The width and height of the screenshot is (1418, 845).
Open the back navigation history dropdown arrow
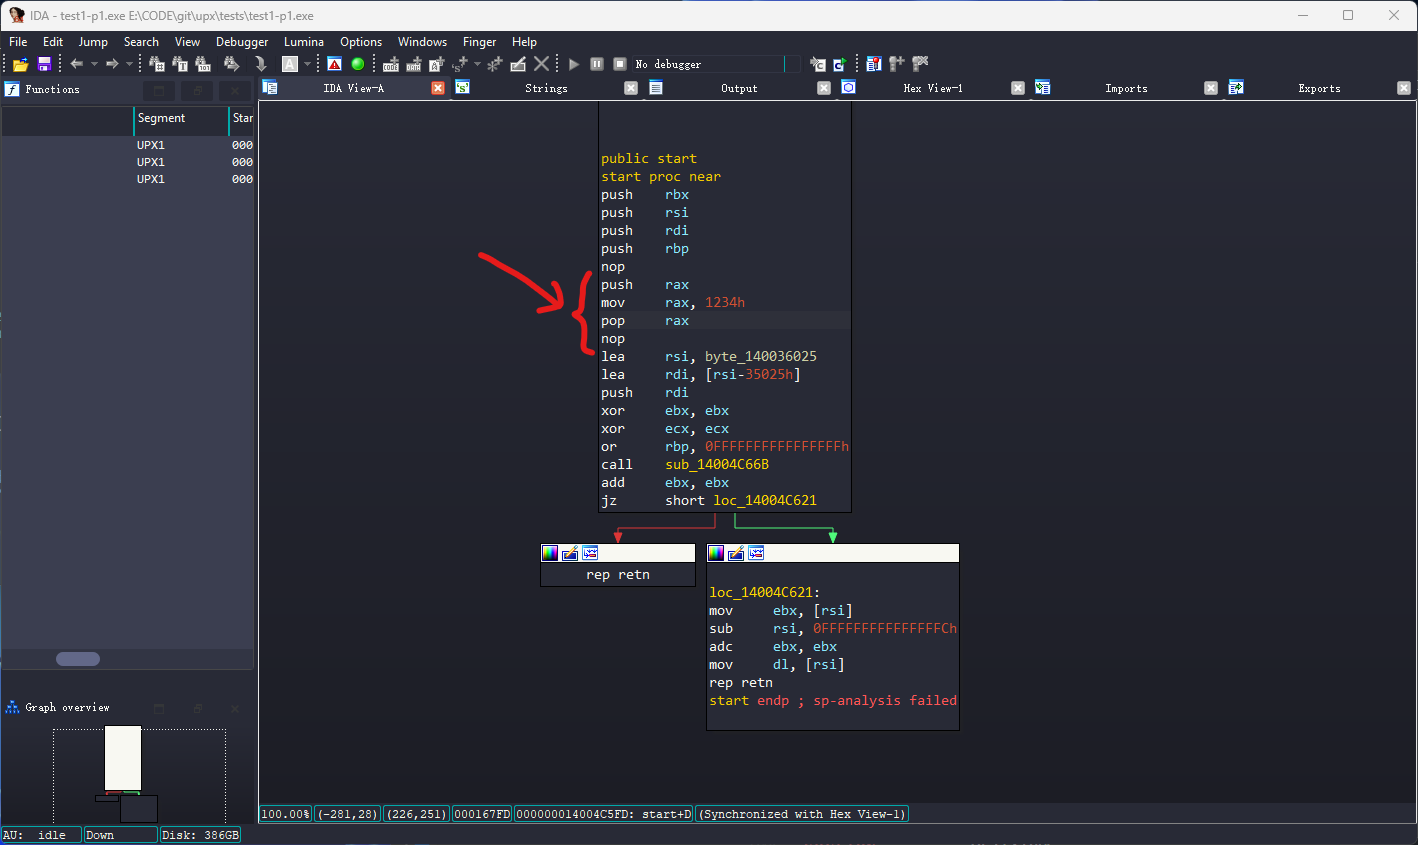tap(94, 64)
